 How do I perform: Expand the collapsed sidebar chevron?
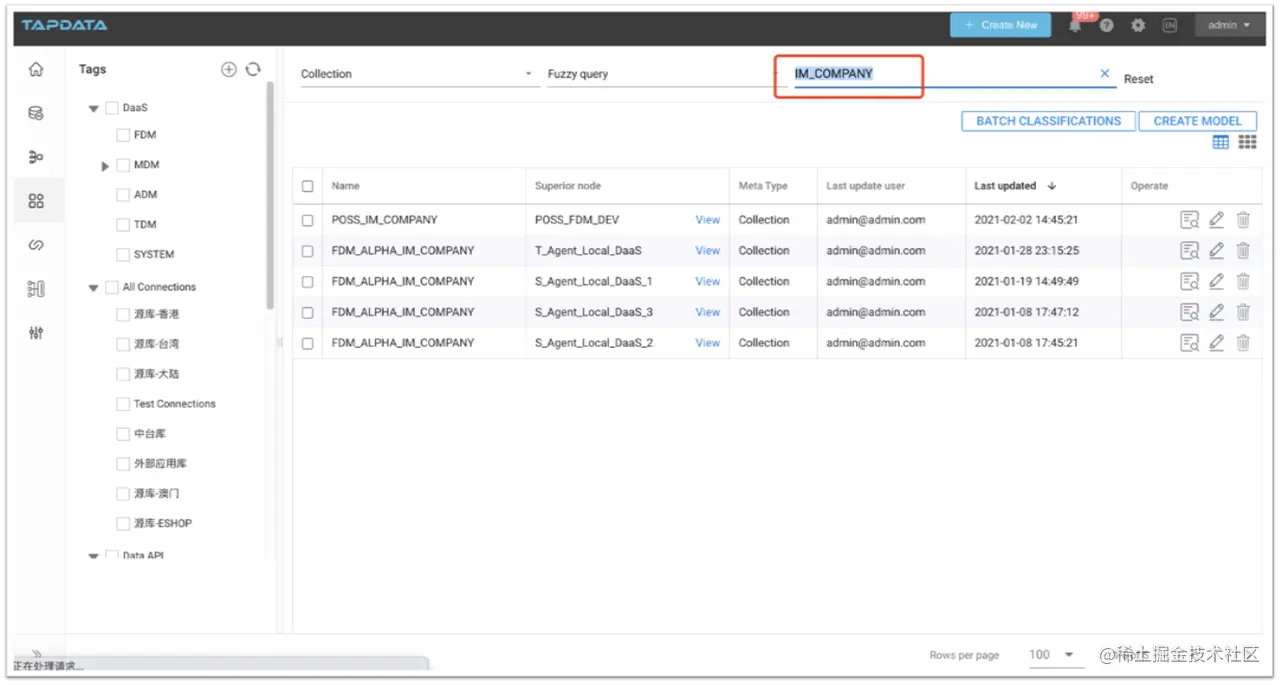[x=36, y=653]
